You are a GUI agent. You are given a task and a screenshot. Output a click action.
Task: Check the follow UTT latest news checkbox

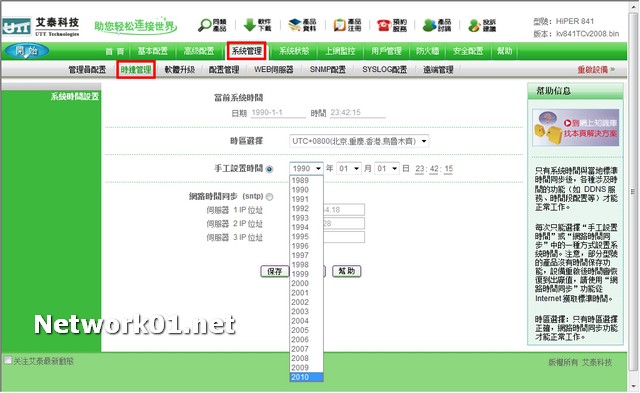pyautogui.click(x=8, y=360)
